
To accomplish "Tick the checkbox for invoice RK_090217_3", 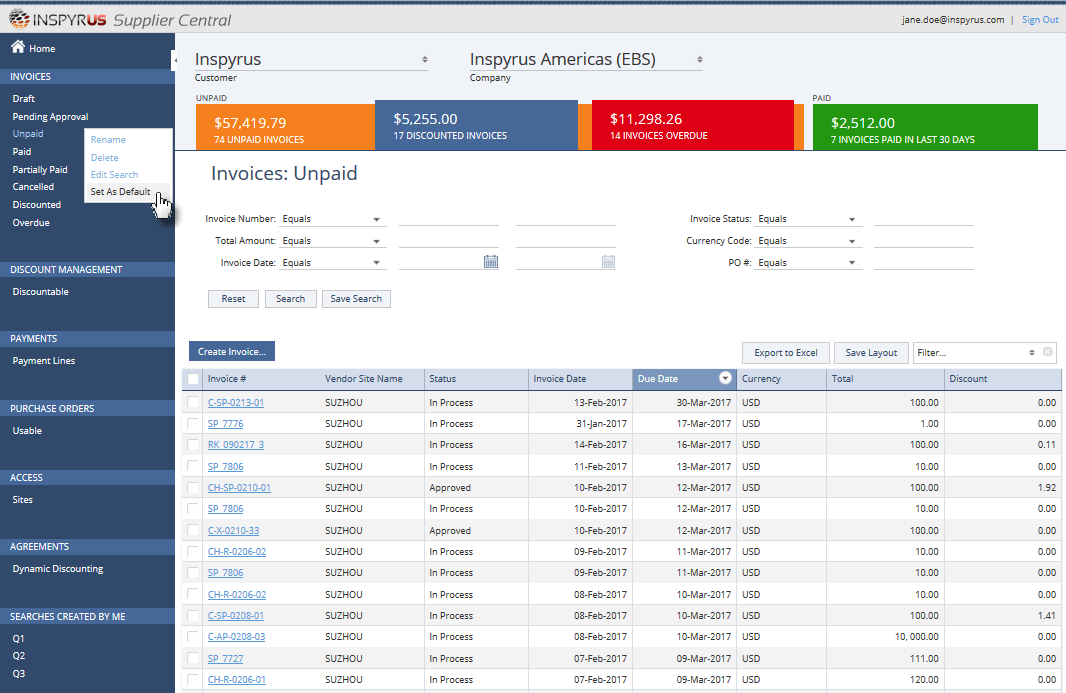I will click(193, 445).
